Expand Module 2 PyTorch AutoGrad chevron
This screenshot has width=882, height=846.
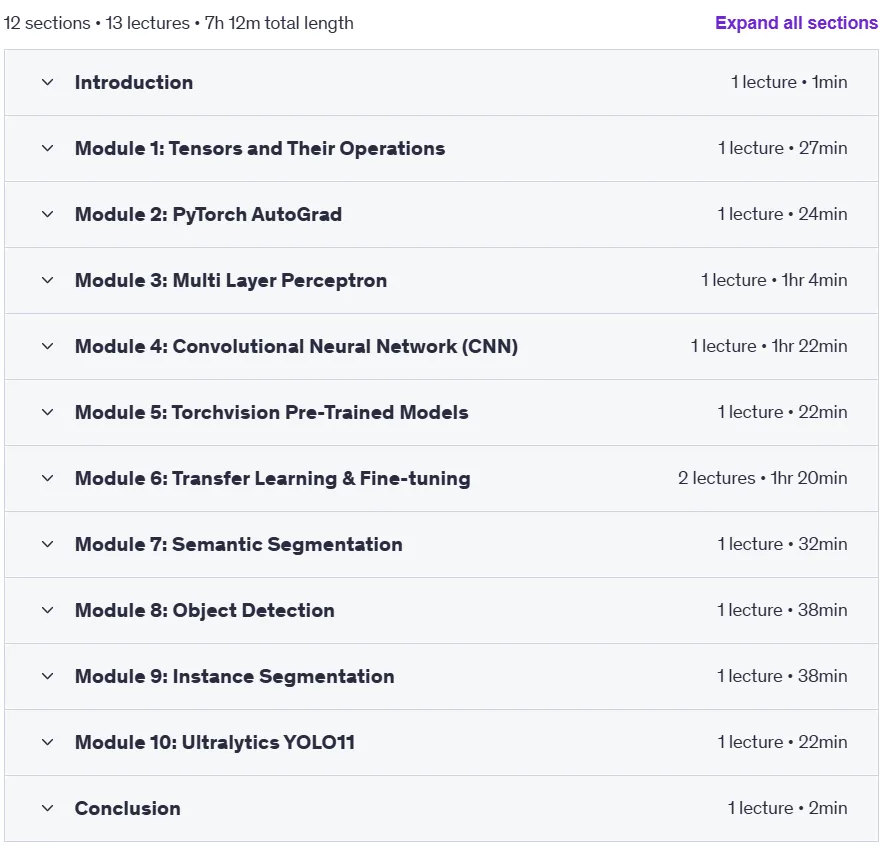48,214
